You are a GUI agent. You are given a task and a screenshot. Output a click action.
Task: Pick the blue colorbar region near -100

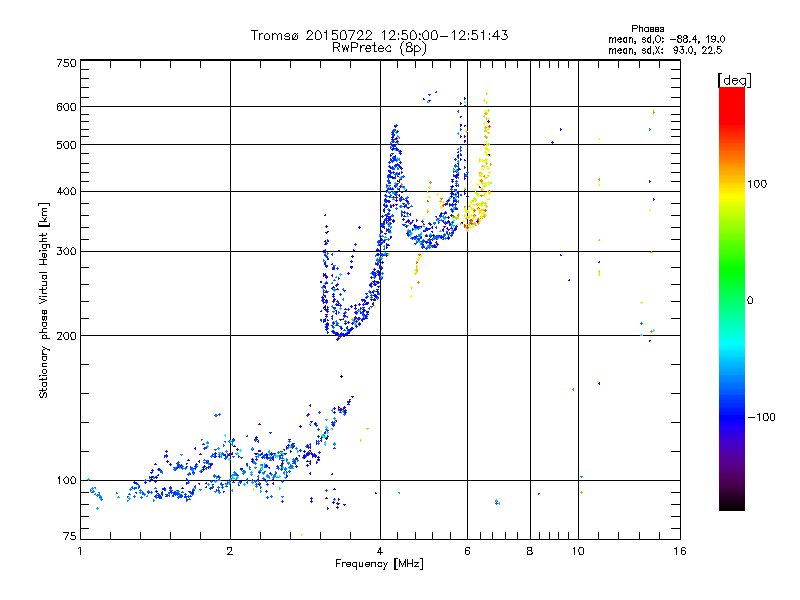[x=731, y=416]
